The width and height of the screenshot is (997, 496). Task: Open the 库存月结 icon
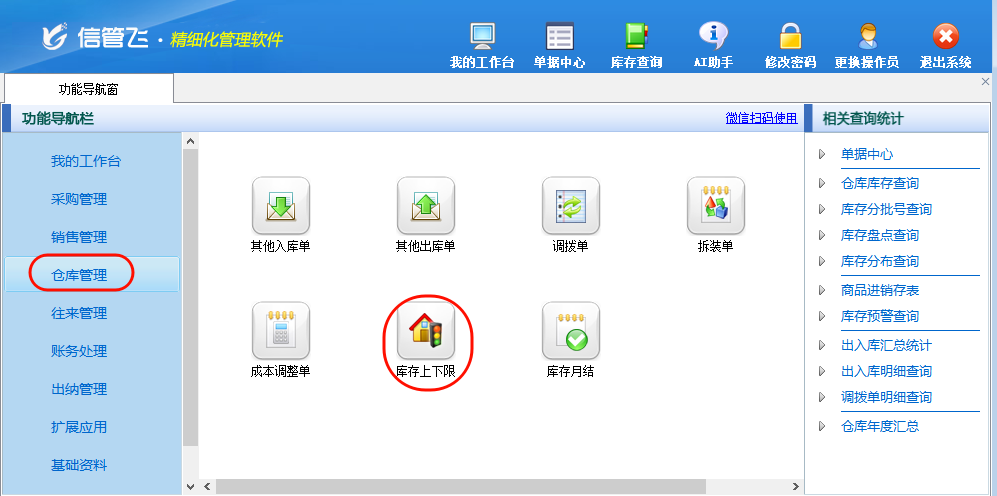coord(570,331)
